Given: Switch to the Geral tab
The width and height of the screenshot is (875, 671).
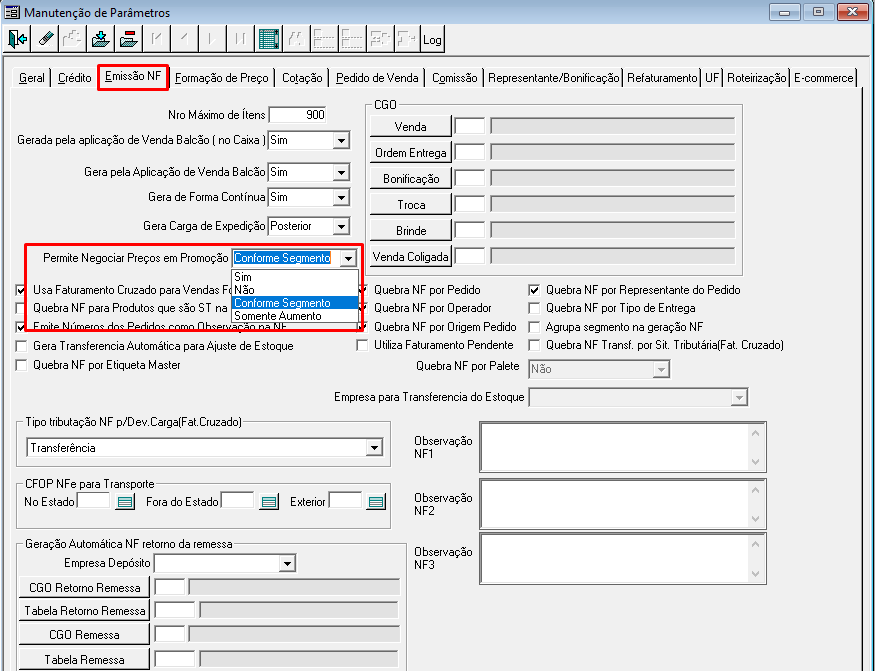Looking at the screenshot, I should click(31, 78).
